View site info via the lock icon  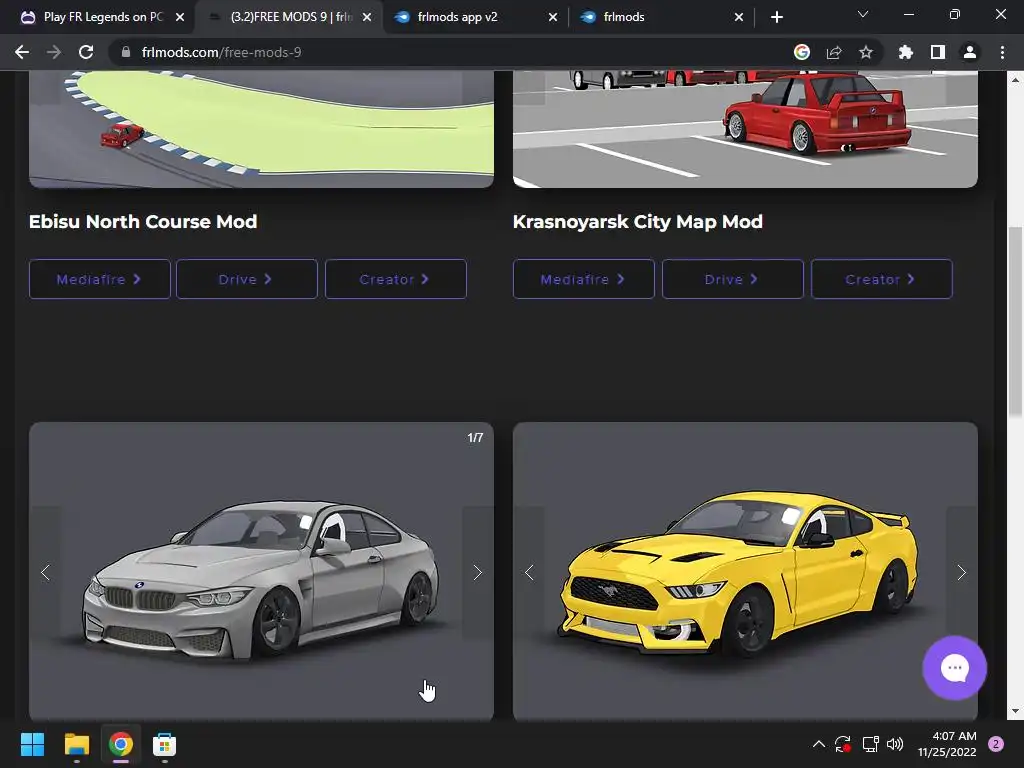(x=126, y=52)
